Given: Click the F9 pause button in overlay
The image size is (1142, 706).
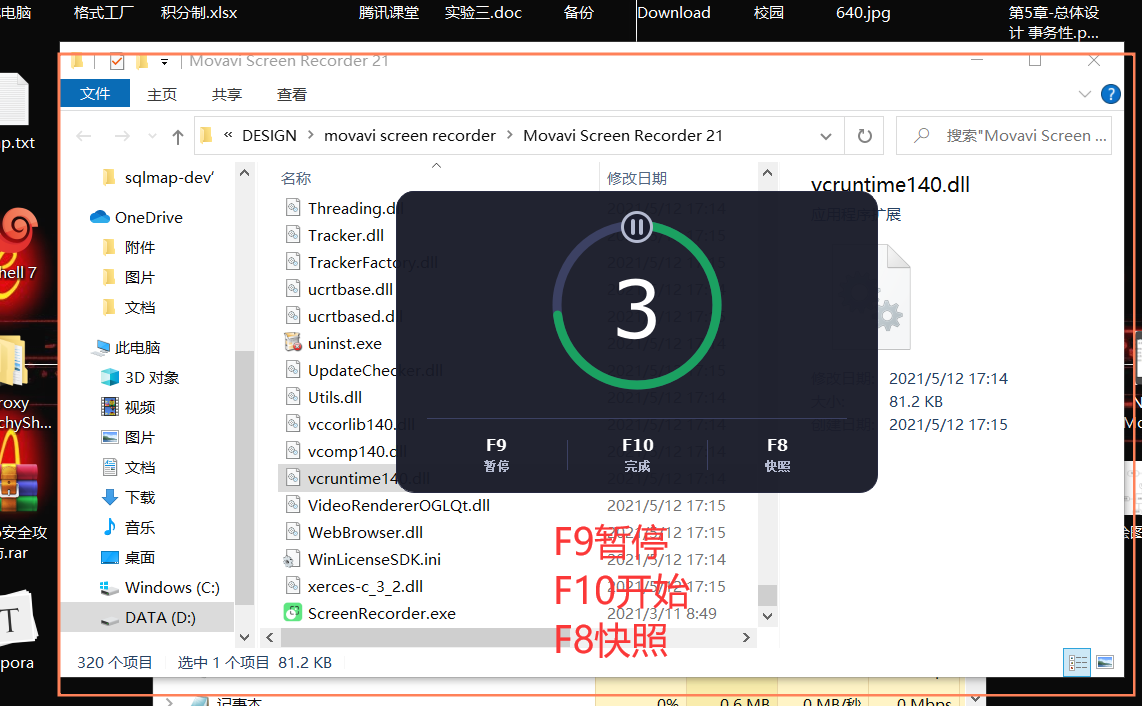Looking at the screenshot, I should pyautogui.click(x=496, y=455).
